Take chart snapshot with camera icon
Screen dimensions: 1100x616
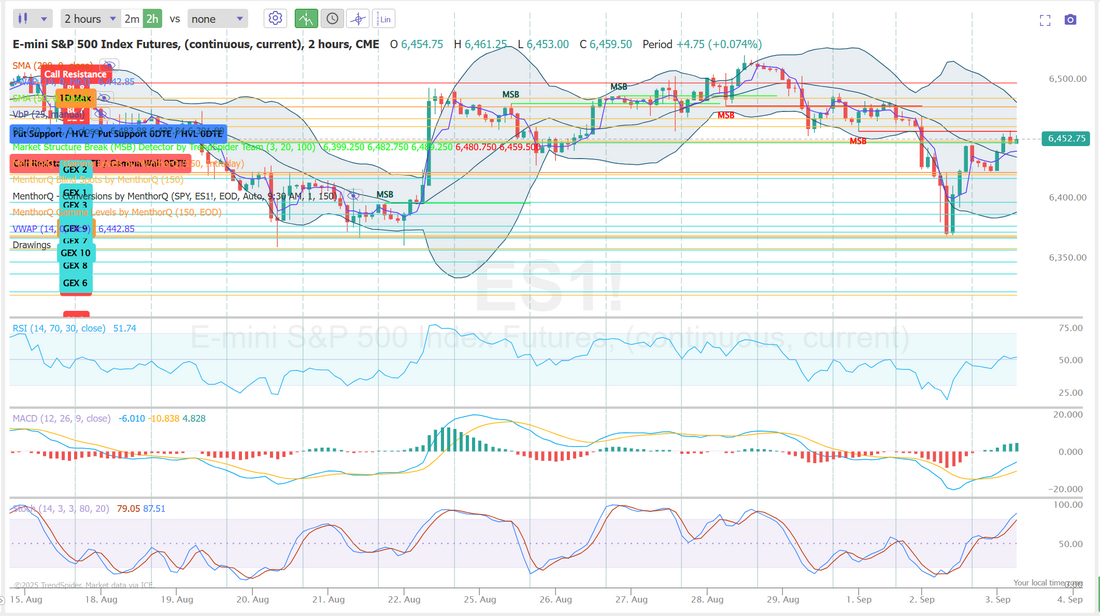(x=1071, y=20)
